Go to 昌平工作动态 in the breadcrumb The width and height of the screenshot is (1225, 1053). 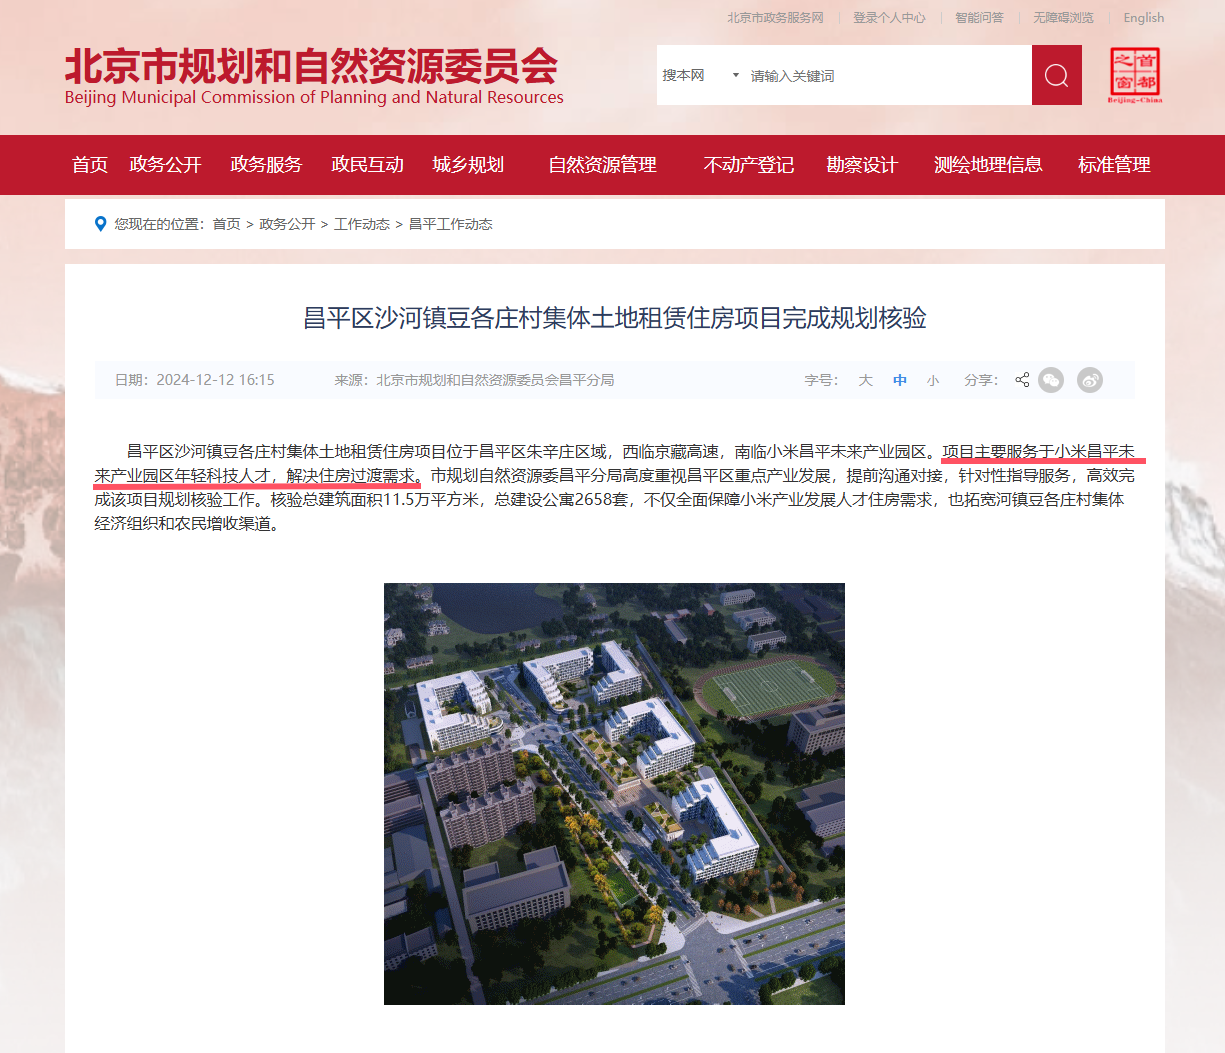click(x=451, y=224)
